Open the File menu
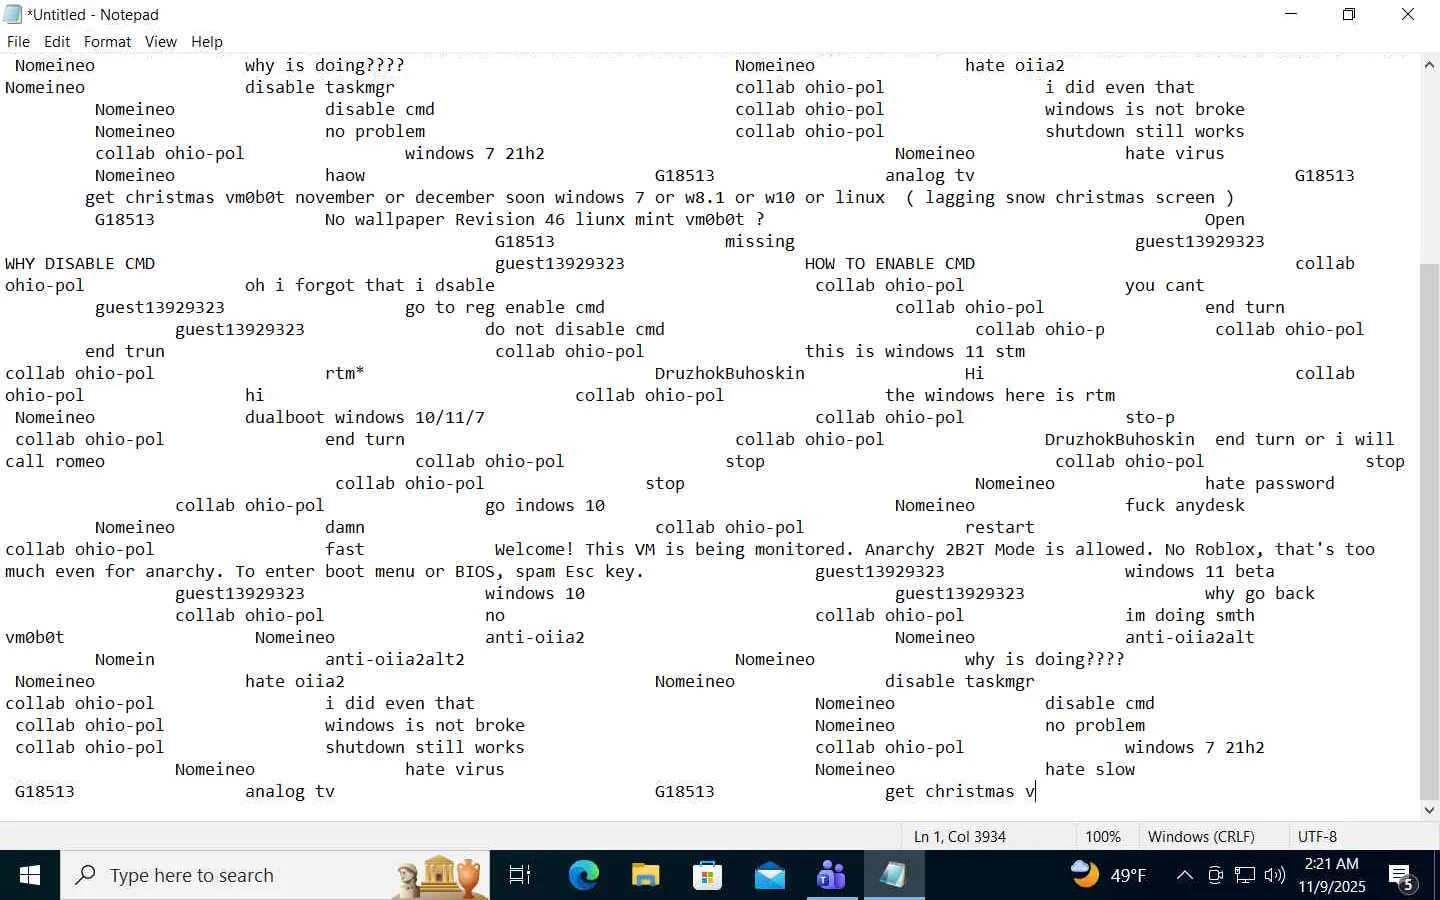 [18, 42]
